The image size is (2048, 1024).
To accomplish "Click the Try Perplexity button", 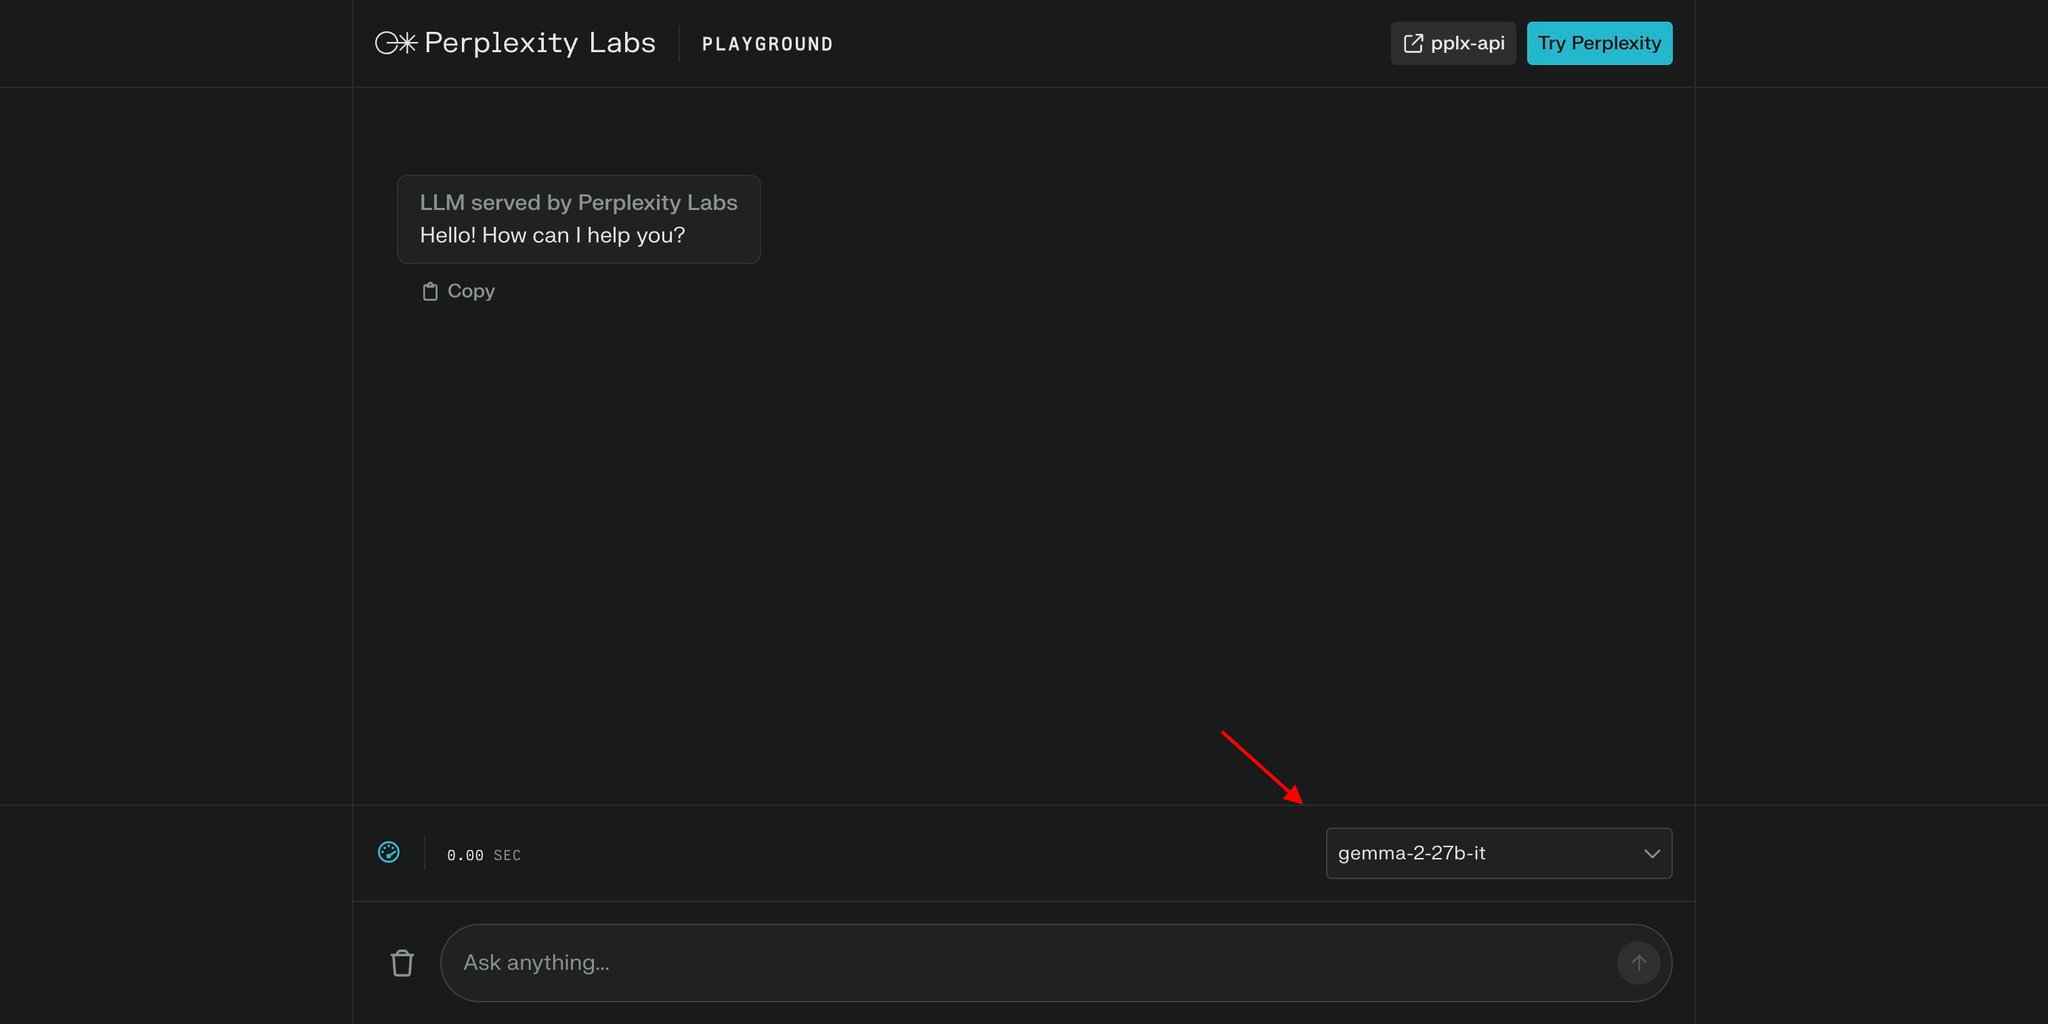I will click(1599, 43).
